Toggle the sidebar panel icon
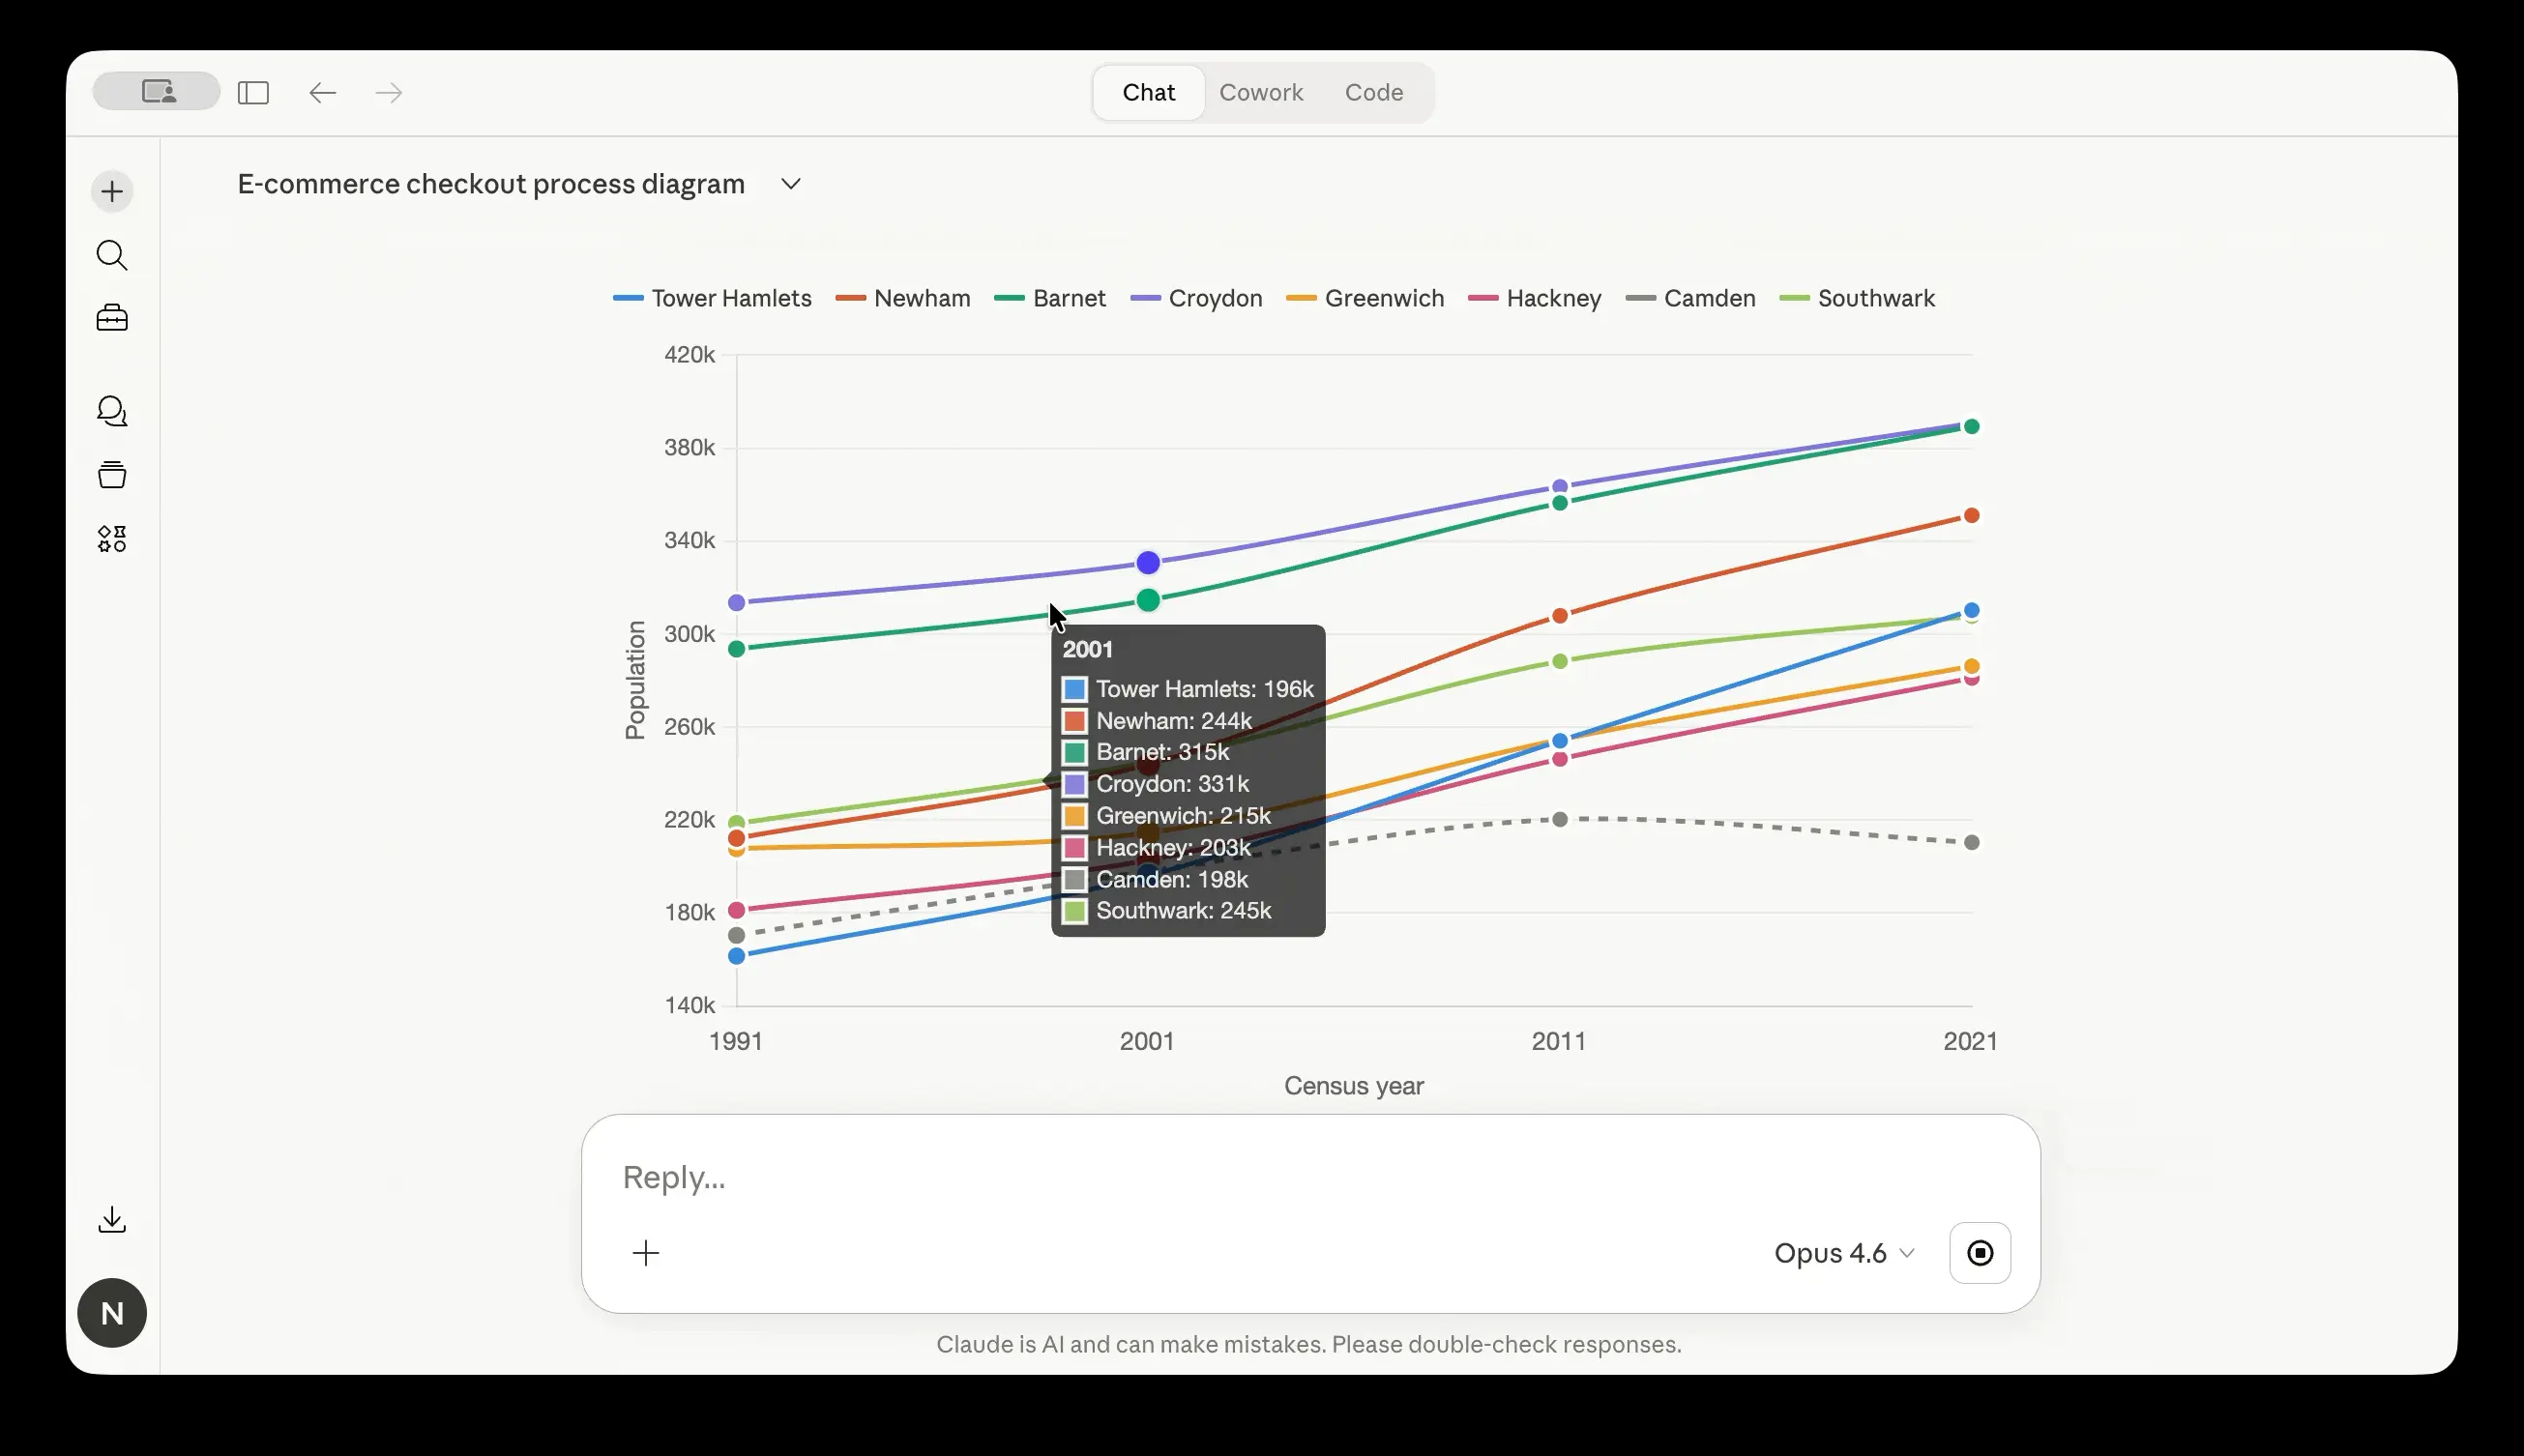 pyautogui.click(x=253, y=93)
